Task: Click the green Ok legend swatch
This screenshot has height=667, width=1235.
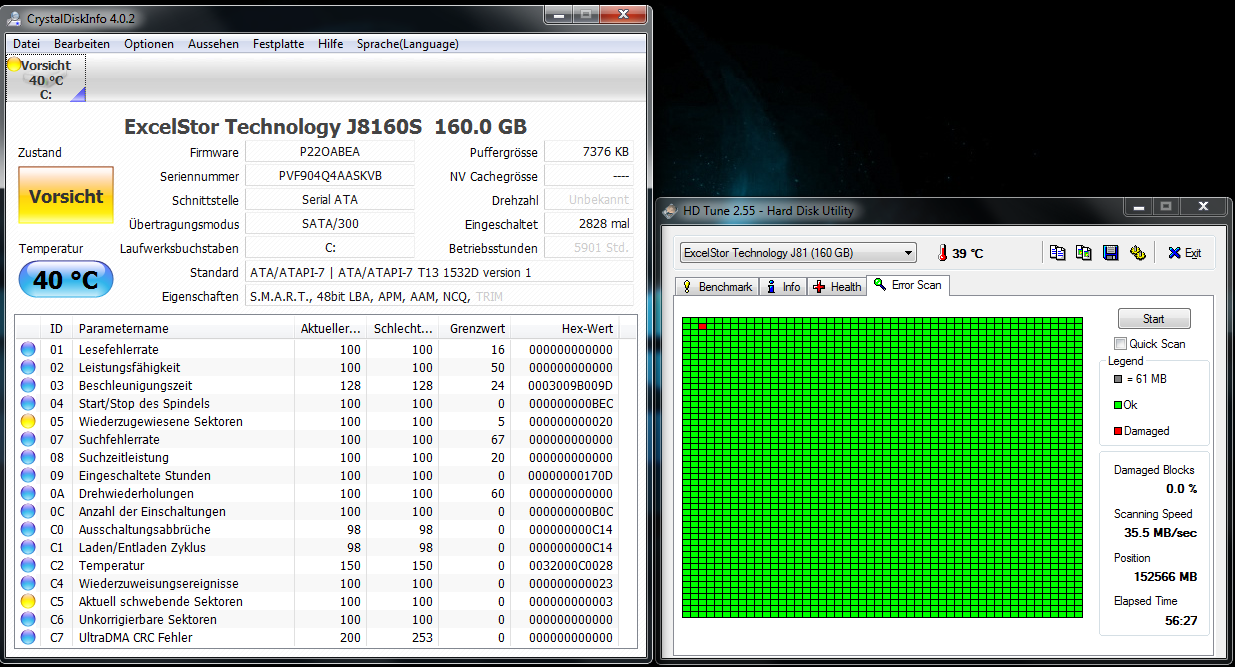Action: coord(1118,405)
